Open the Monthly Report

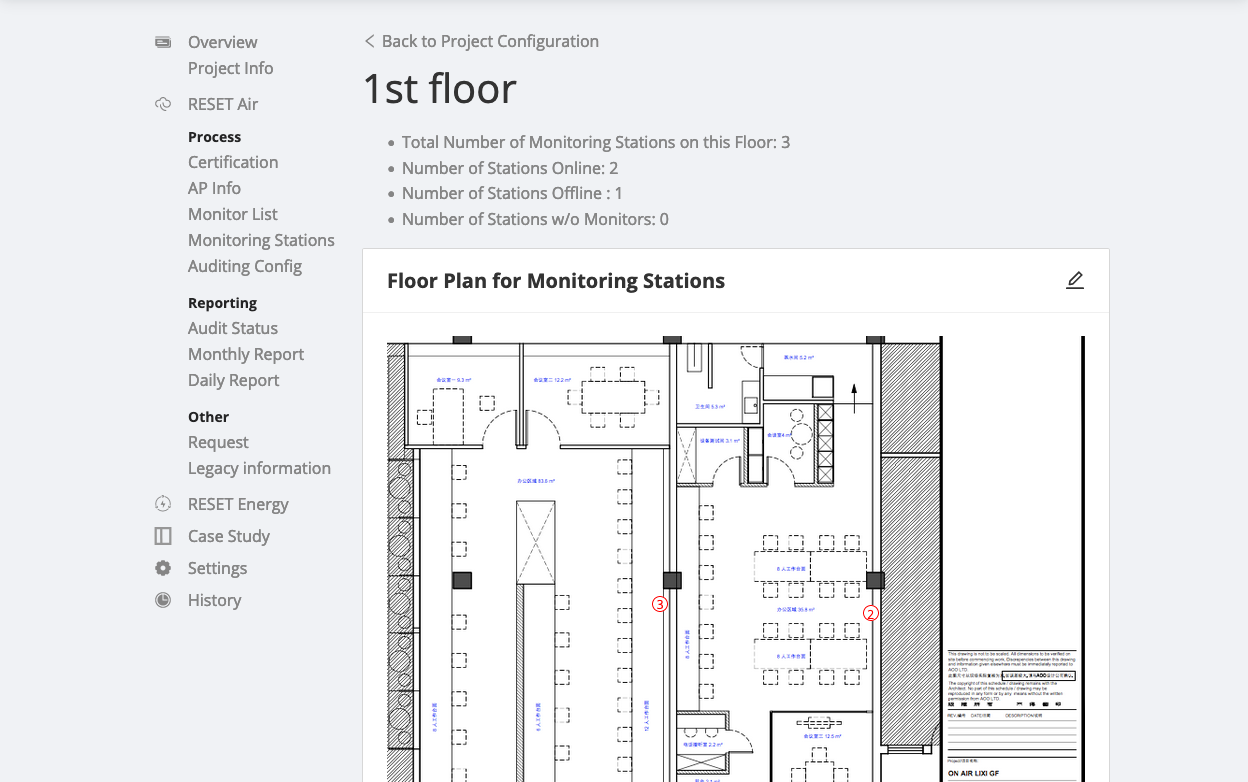pyautogui.click(x=246, y=354)
